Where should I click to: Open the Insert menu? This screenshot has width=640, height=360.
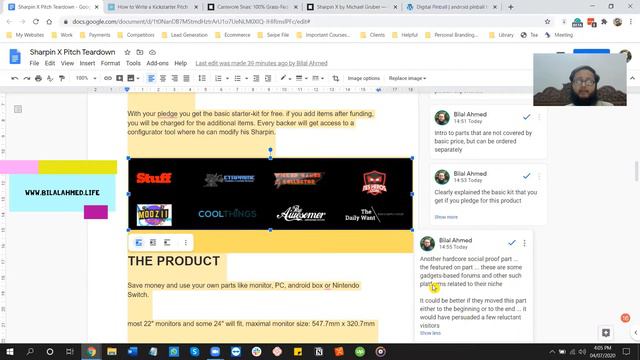[87, 63]
